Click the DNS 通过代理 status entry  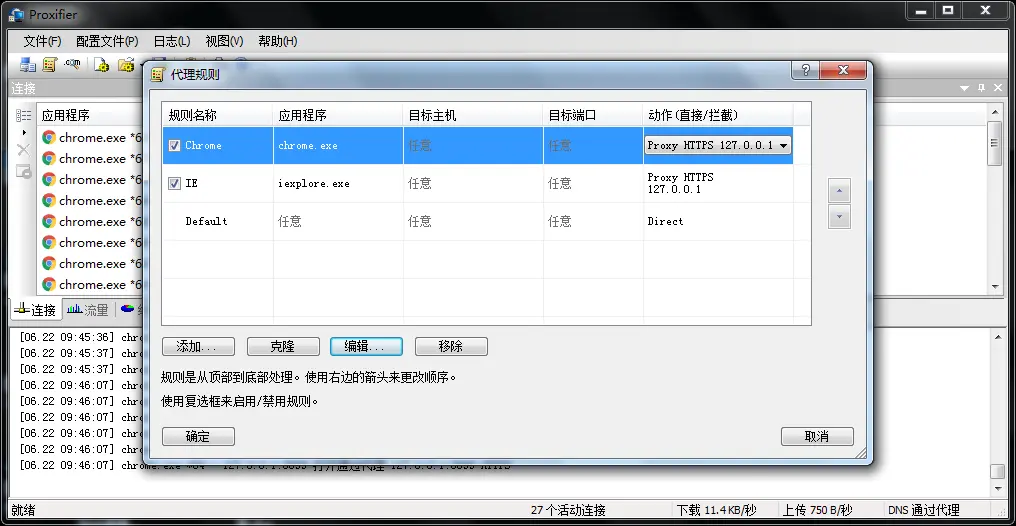pos(924,510)
